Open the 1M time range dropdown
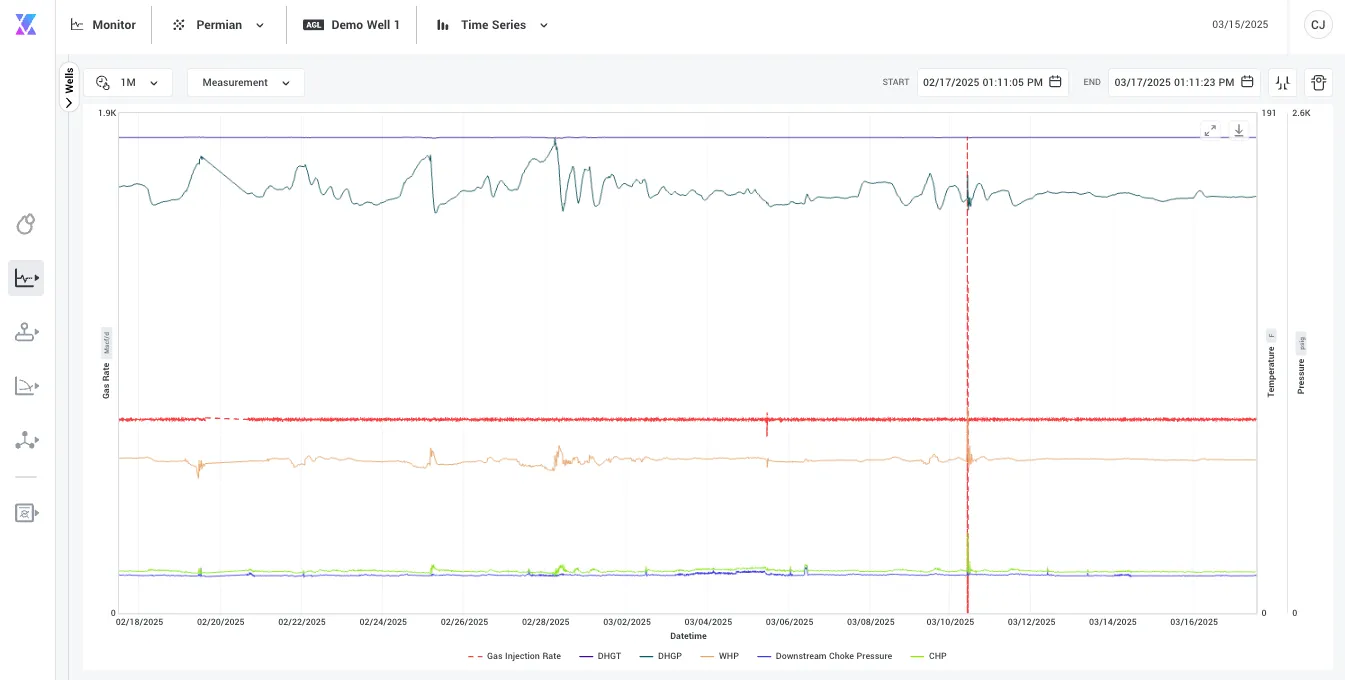 click(128, 82)
